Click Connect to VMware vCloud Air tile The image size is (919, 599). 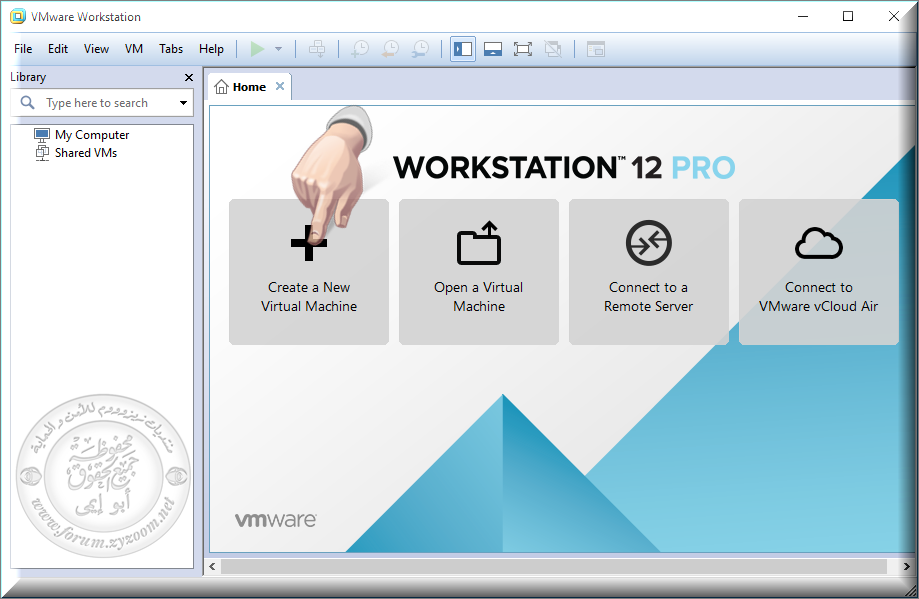click(819, 272)
